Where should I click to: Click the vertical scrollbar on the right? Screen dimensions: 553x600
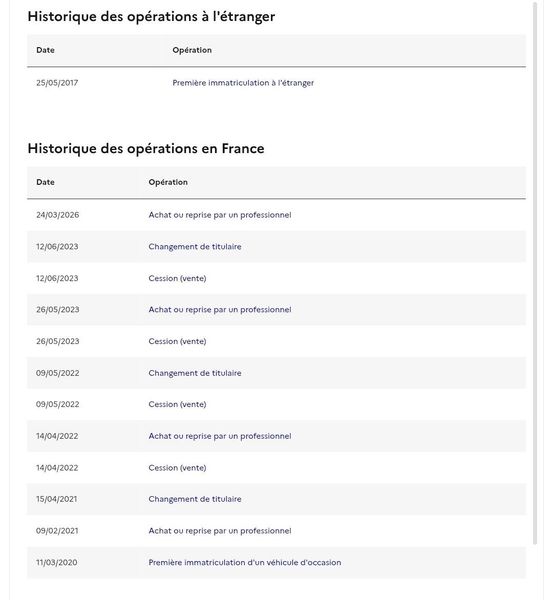tap(535, 272)
